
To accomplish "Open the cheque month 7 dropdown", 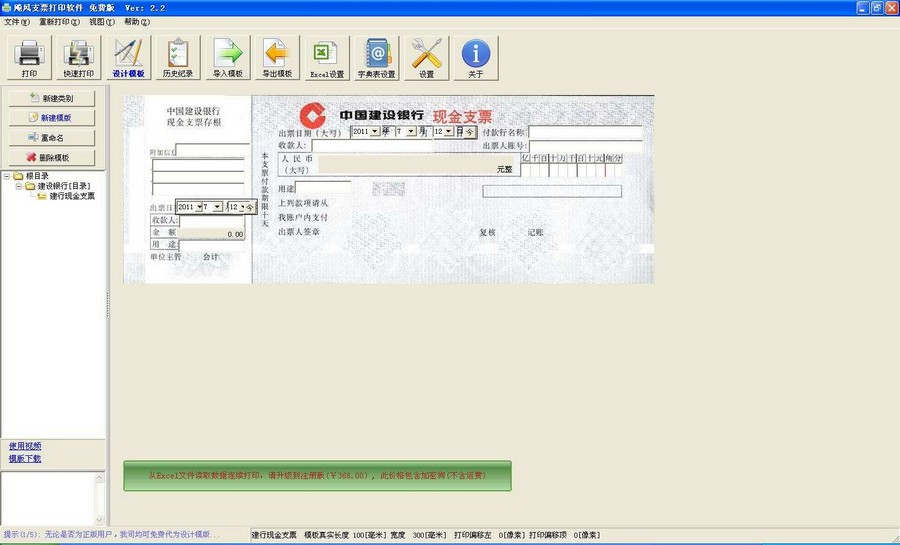I will pos(411,131).
